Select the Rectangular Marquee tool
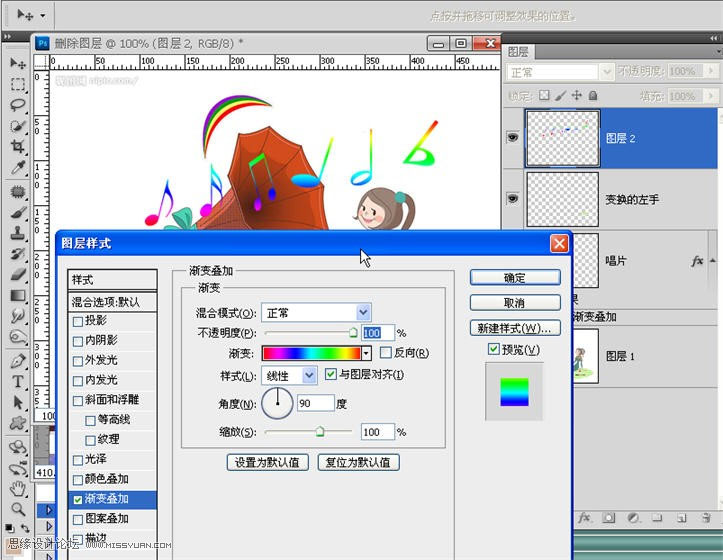 [x=18, y=84]
